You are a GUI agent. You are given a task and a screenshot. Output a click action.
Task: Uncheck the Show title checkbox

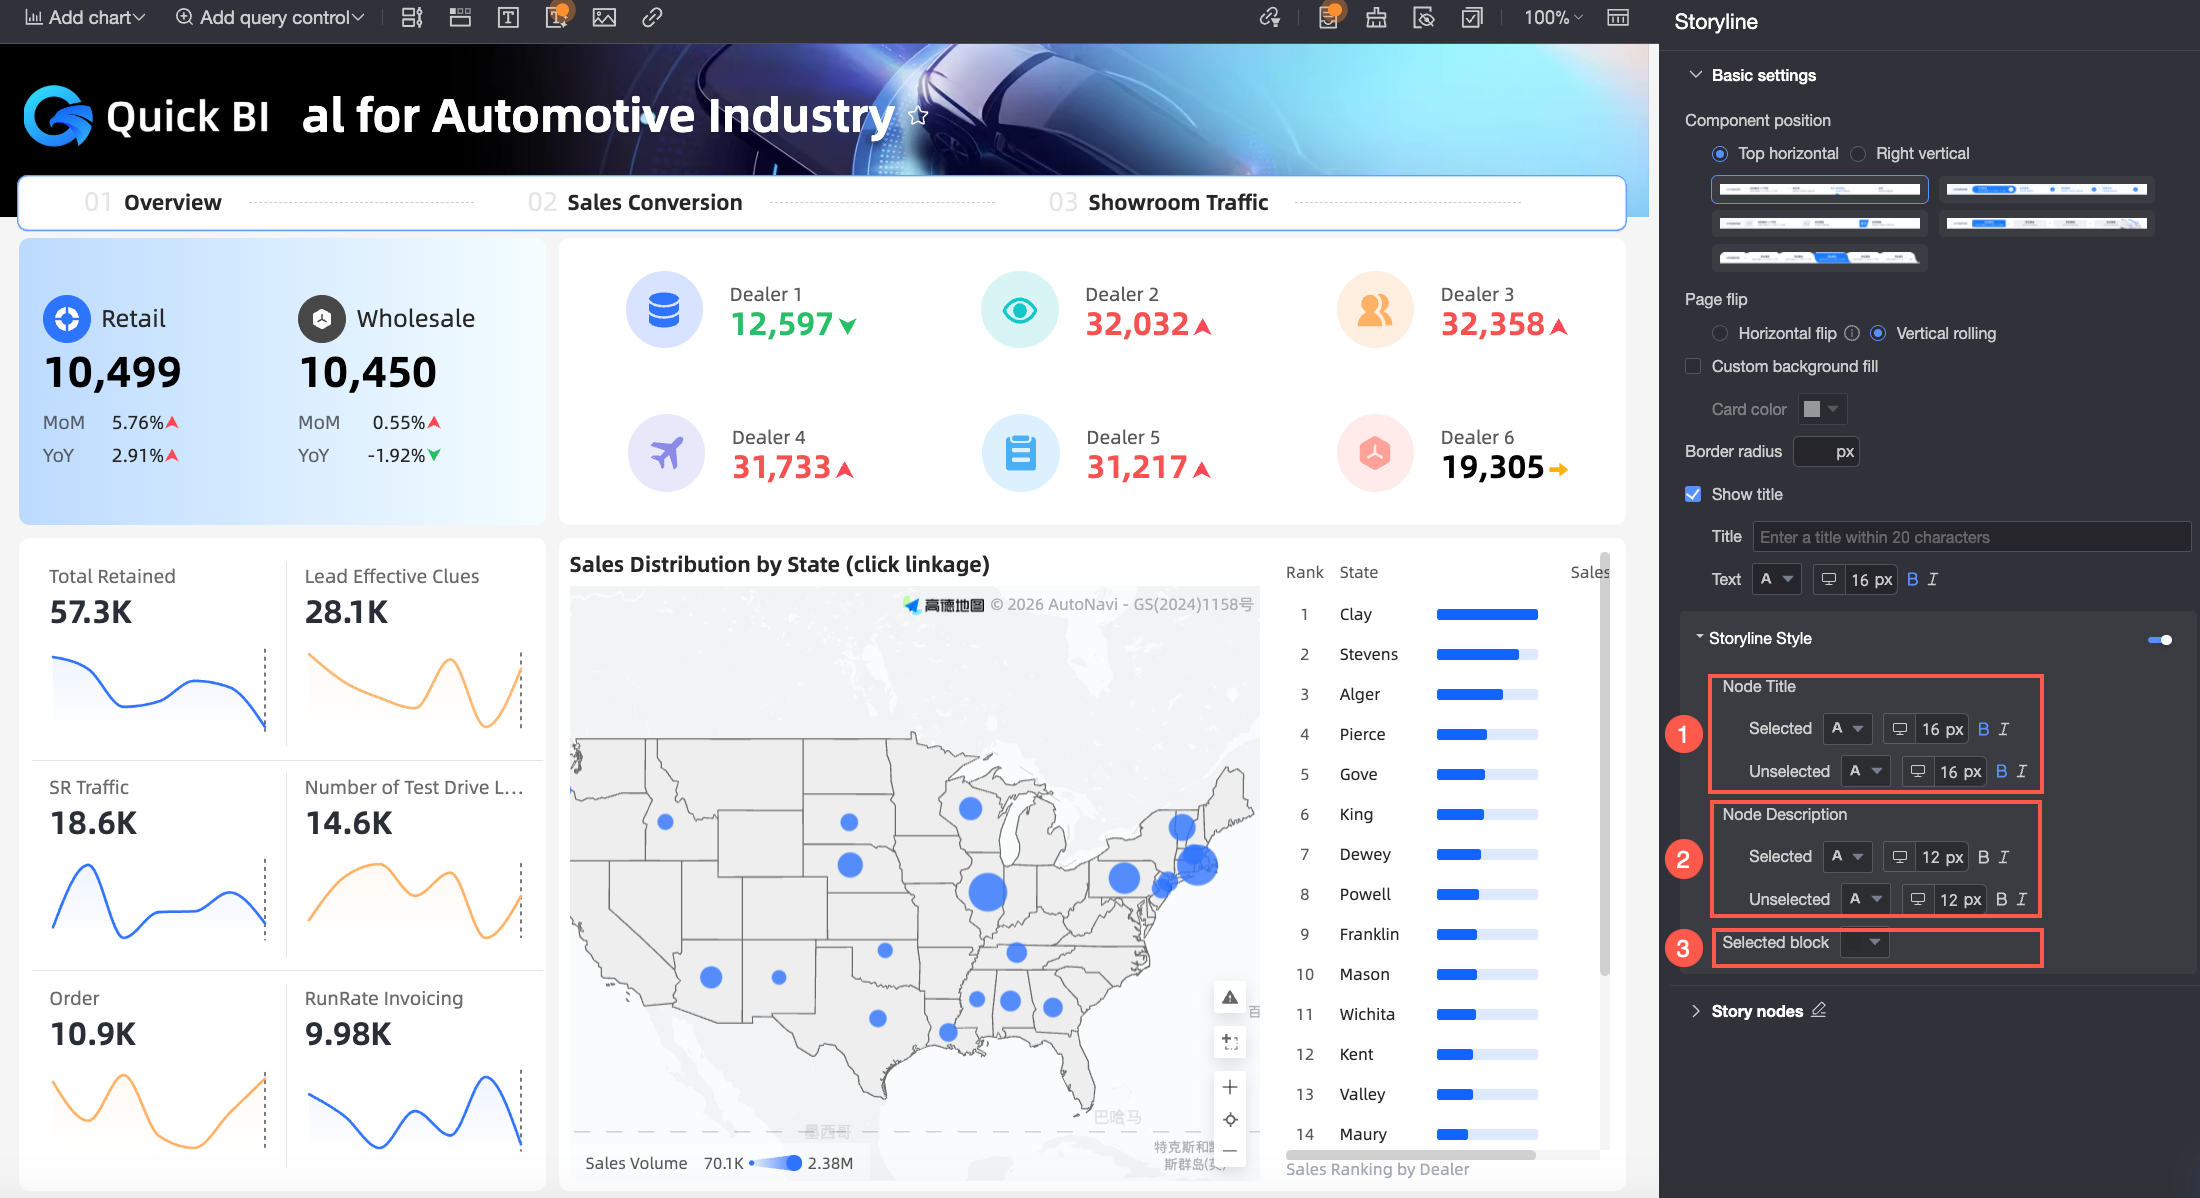click(1693, 494)
